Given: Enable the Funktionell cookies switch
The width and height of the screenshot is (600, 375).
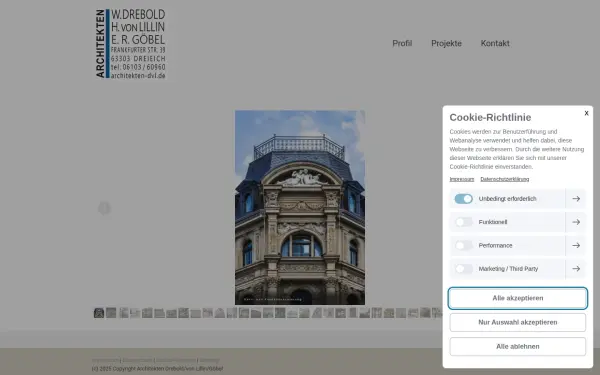Looking at the screenshot, I should click(463, 222).
